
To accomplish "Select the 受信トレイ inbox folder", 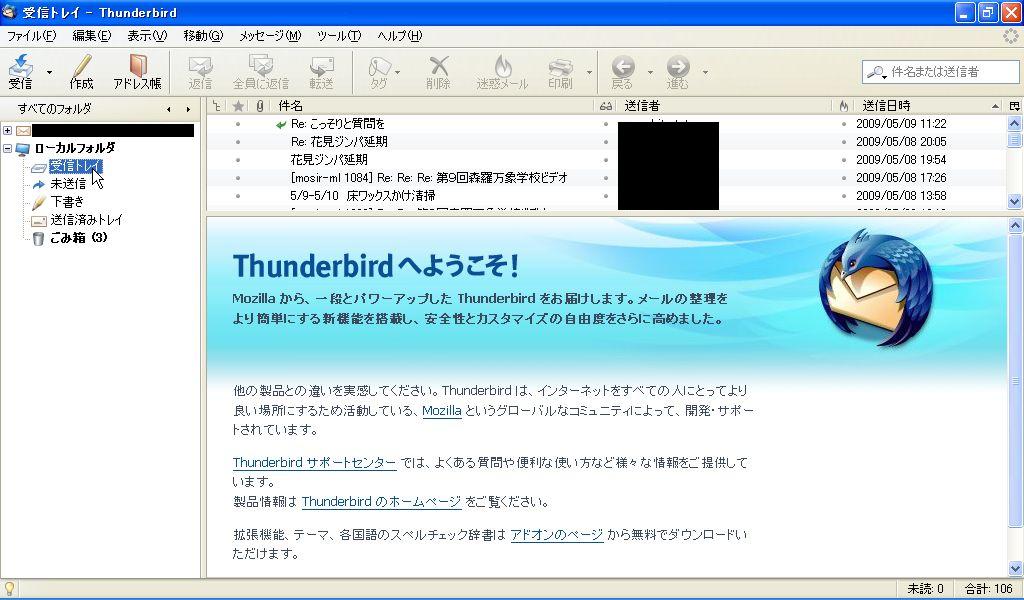I will [x=76, y=166].
